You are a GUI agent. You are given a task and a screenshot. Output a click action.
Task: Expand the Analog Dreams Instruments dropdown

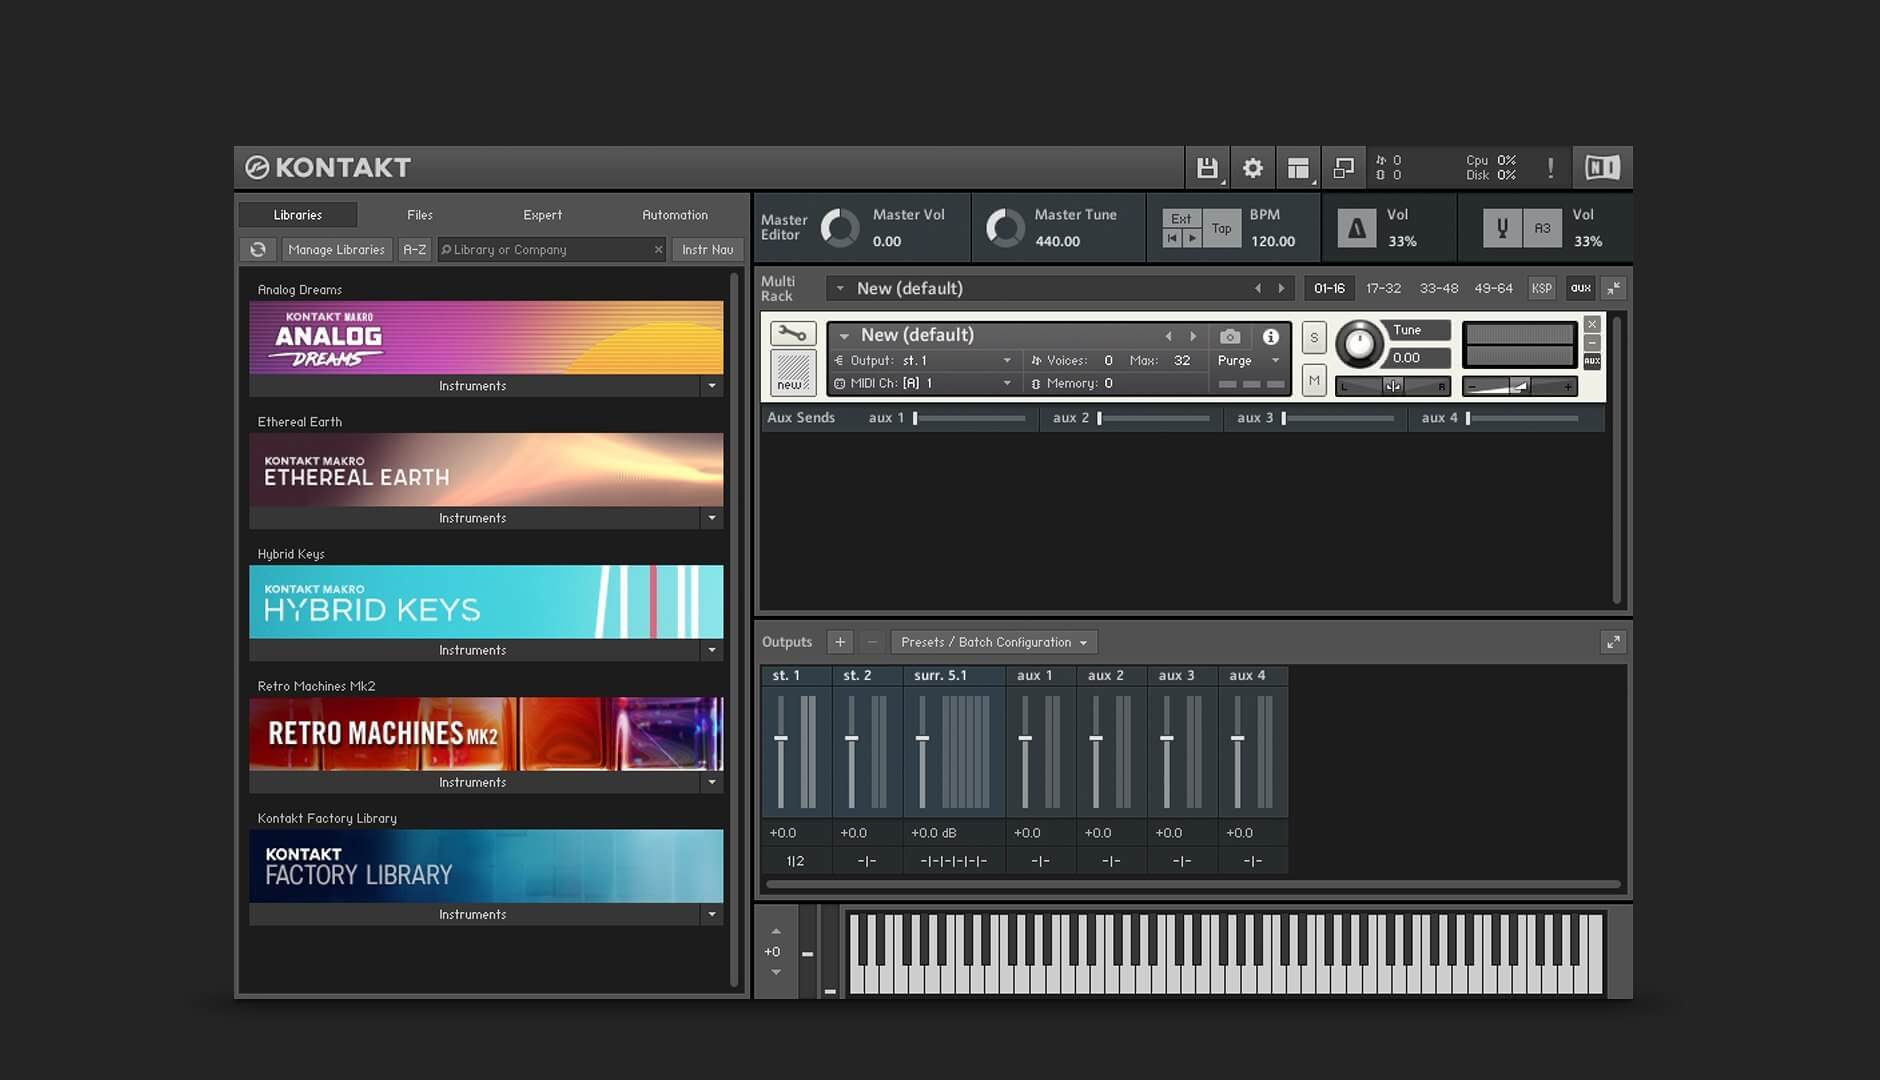(713, 385)
